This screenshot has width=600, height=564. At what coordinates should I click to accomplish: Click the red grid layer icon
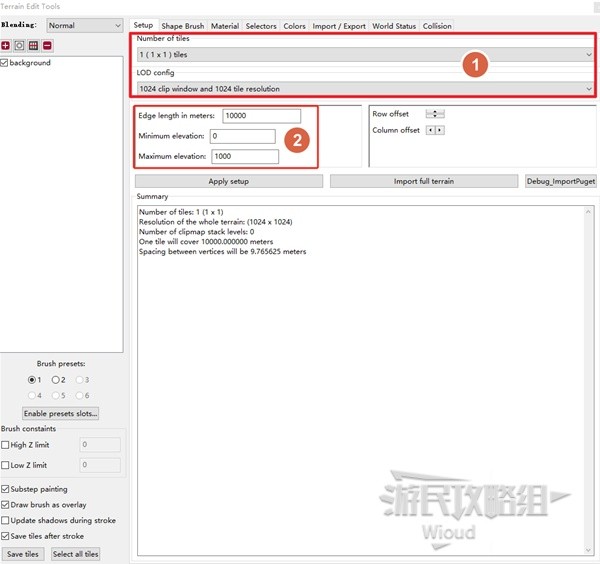coord(33,46)
